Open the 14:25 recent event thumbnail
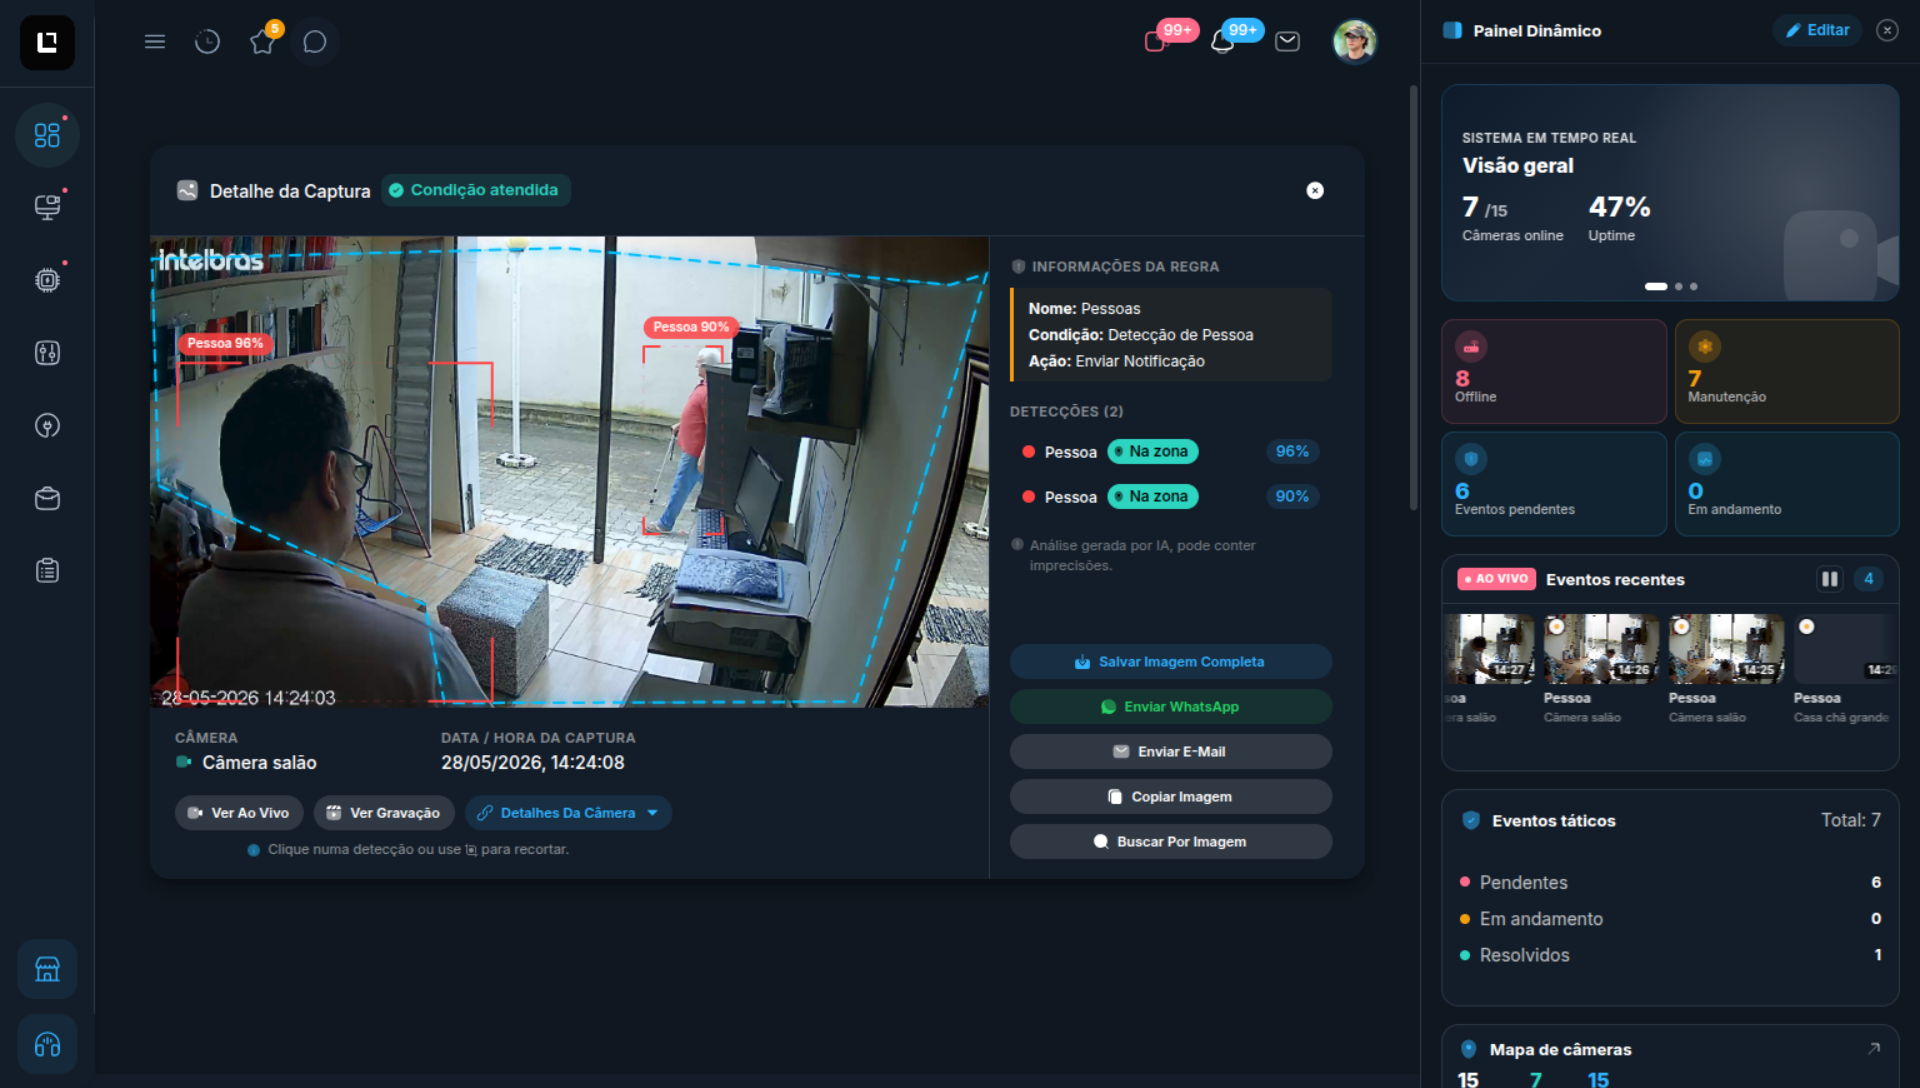Screen dimensions: 1920x1088 click(x=1726, y=649)
